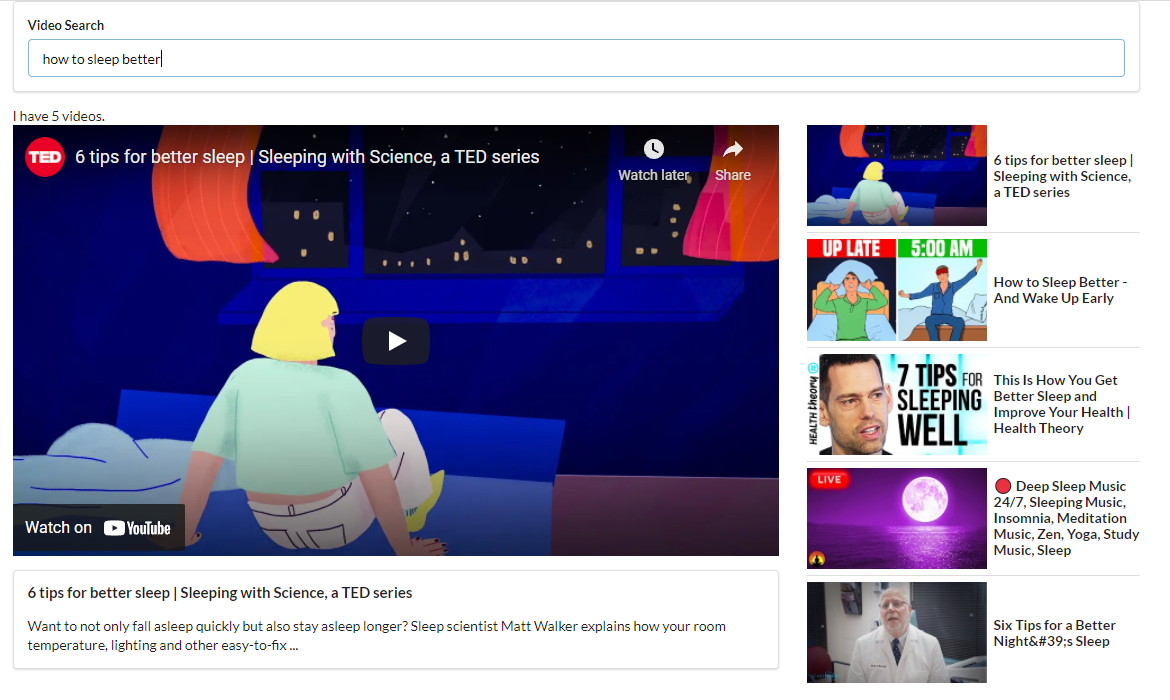Click the TED channel logo in the player
Image resolution: width=1170 pixels, height=700 pixels.
pyautogui.click(x=44, y=157)
